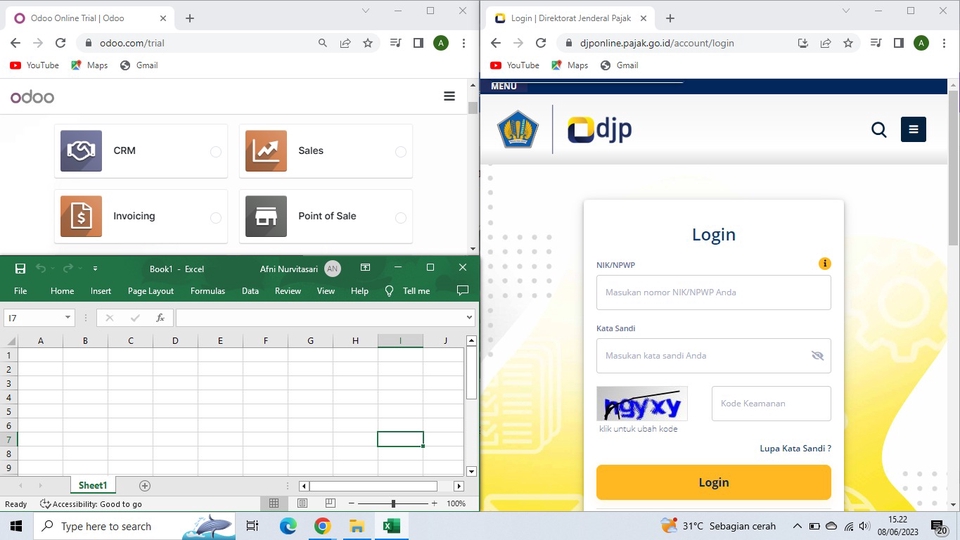The width and height of the screenshot is (960, 540).
Task: Open Odoo hamburger menu
Action: 449,96
